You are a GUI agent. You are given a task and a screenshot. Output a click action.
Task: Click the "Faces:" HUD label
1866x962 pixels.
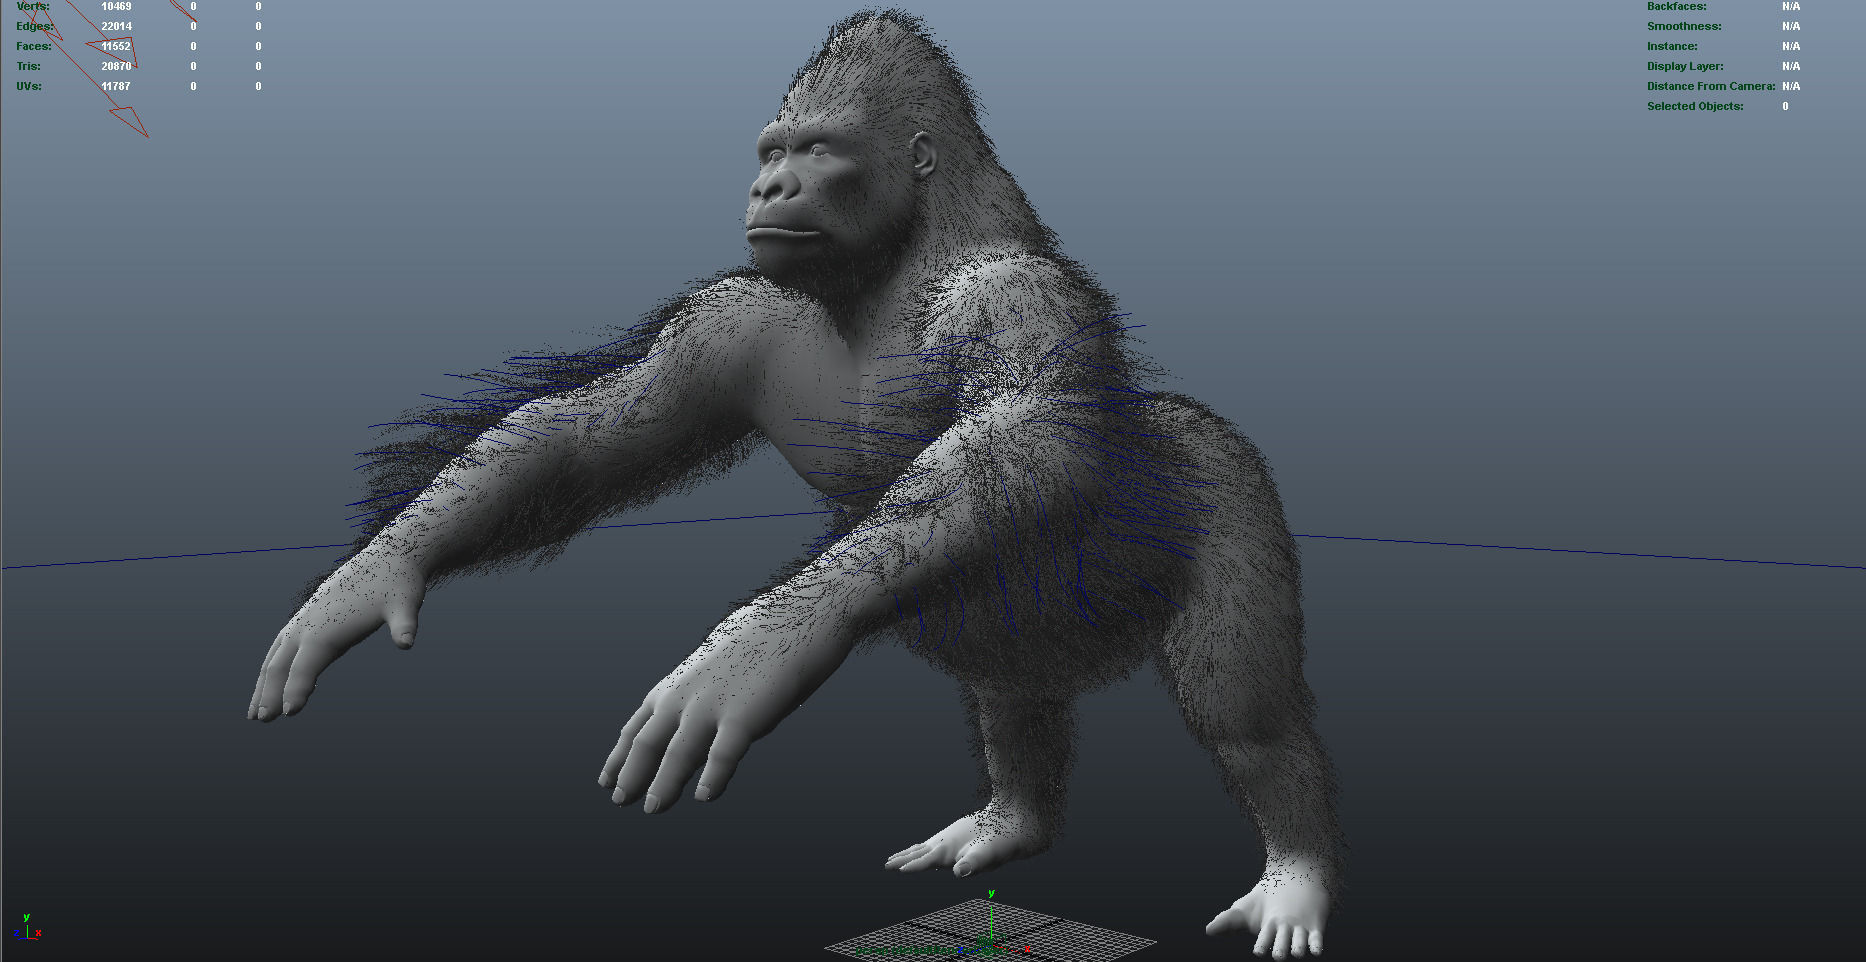tap(34, 46)
